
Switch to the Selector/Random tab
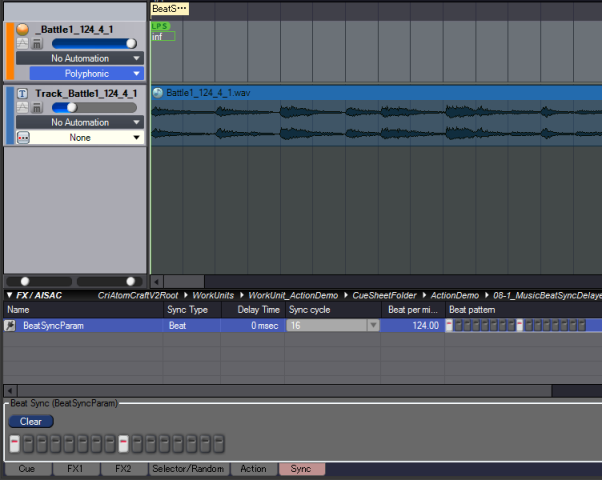[x=189, y=469]
